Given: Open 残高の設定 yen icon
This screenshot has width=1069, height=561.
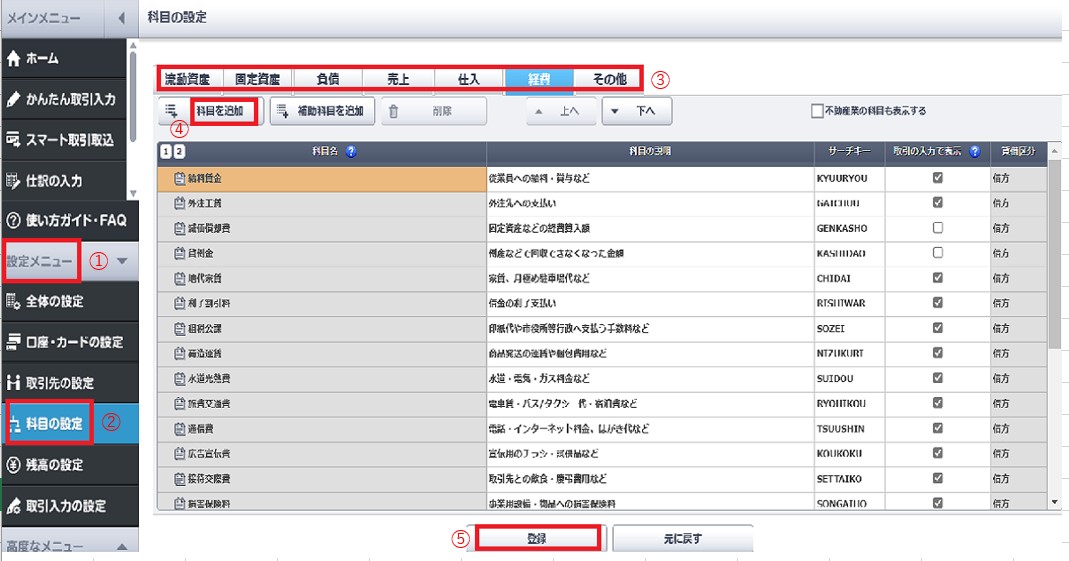Looking at the screenshot, I should pos(13,465).
